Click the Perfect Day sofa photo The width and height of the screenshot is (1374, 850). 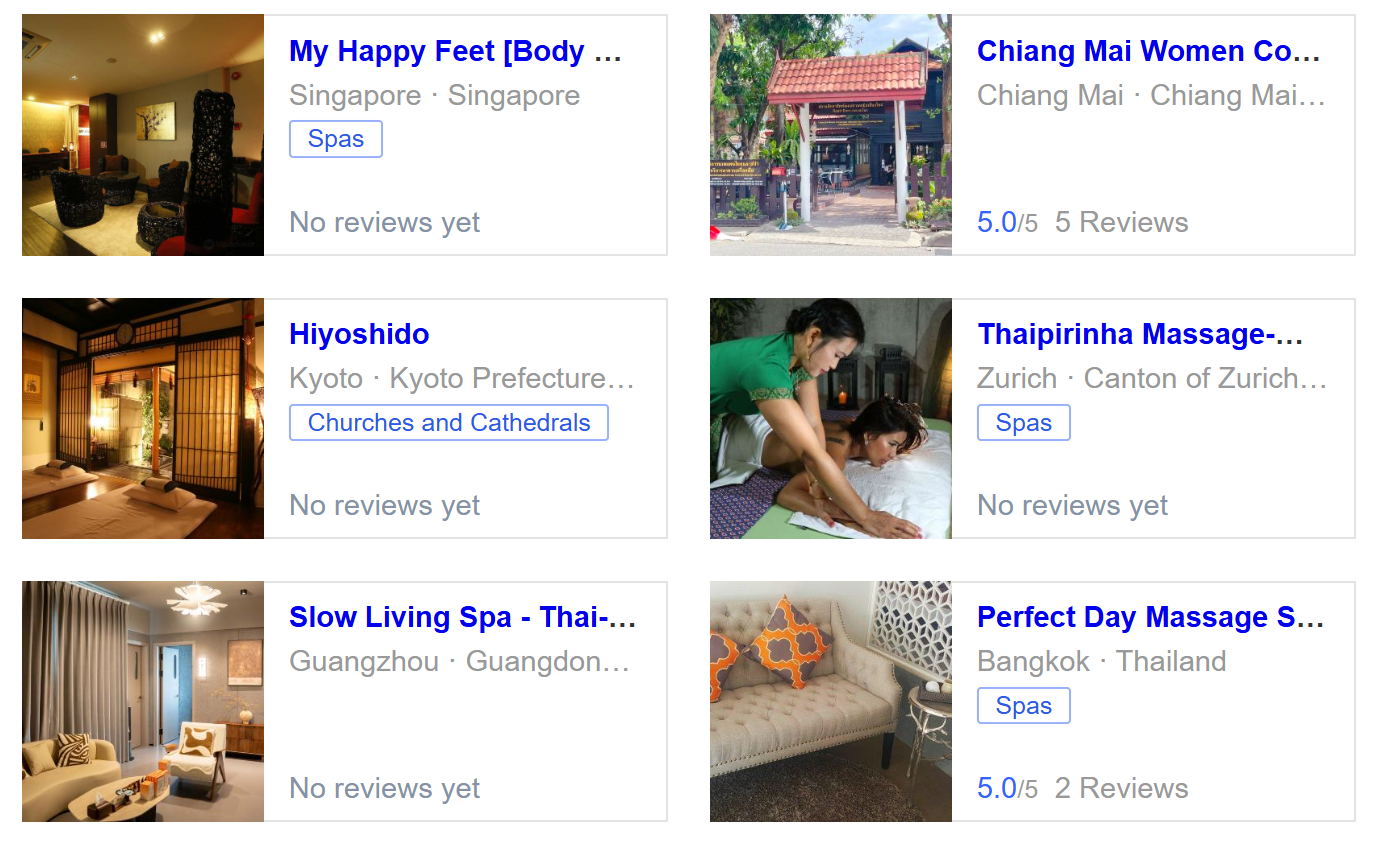tap(831, 701)
